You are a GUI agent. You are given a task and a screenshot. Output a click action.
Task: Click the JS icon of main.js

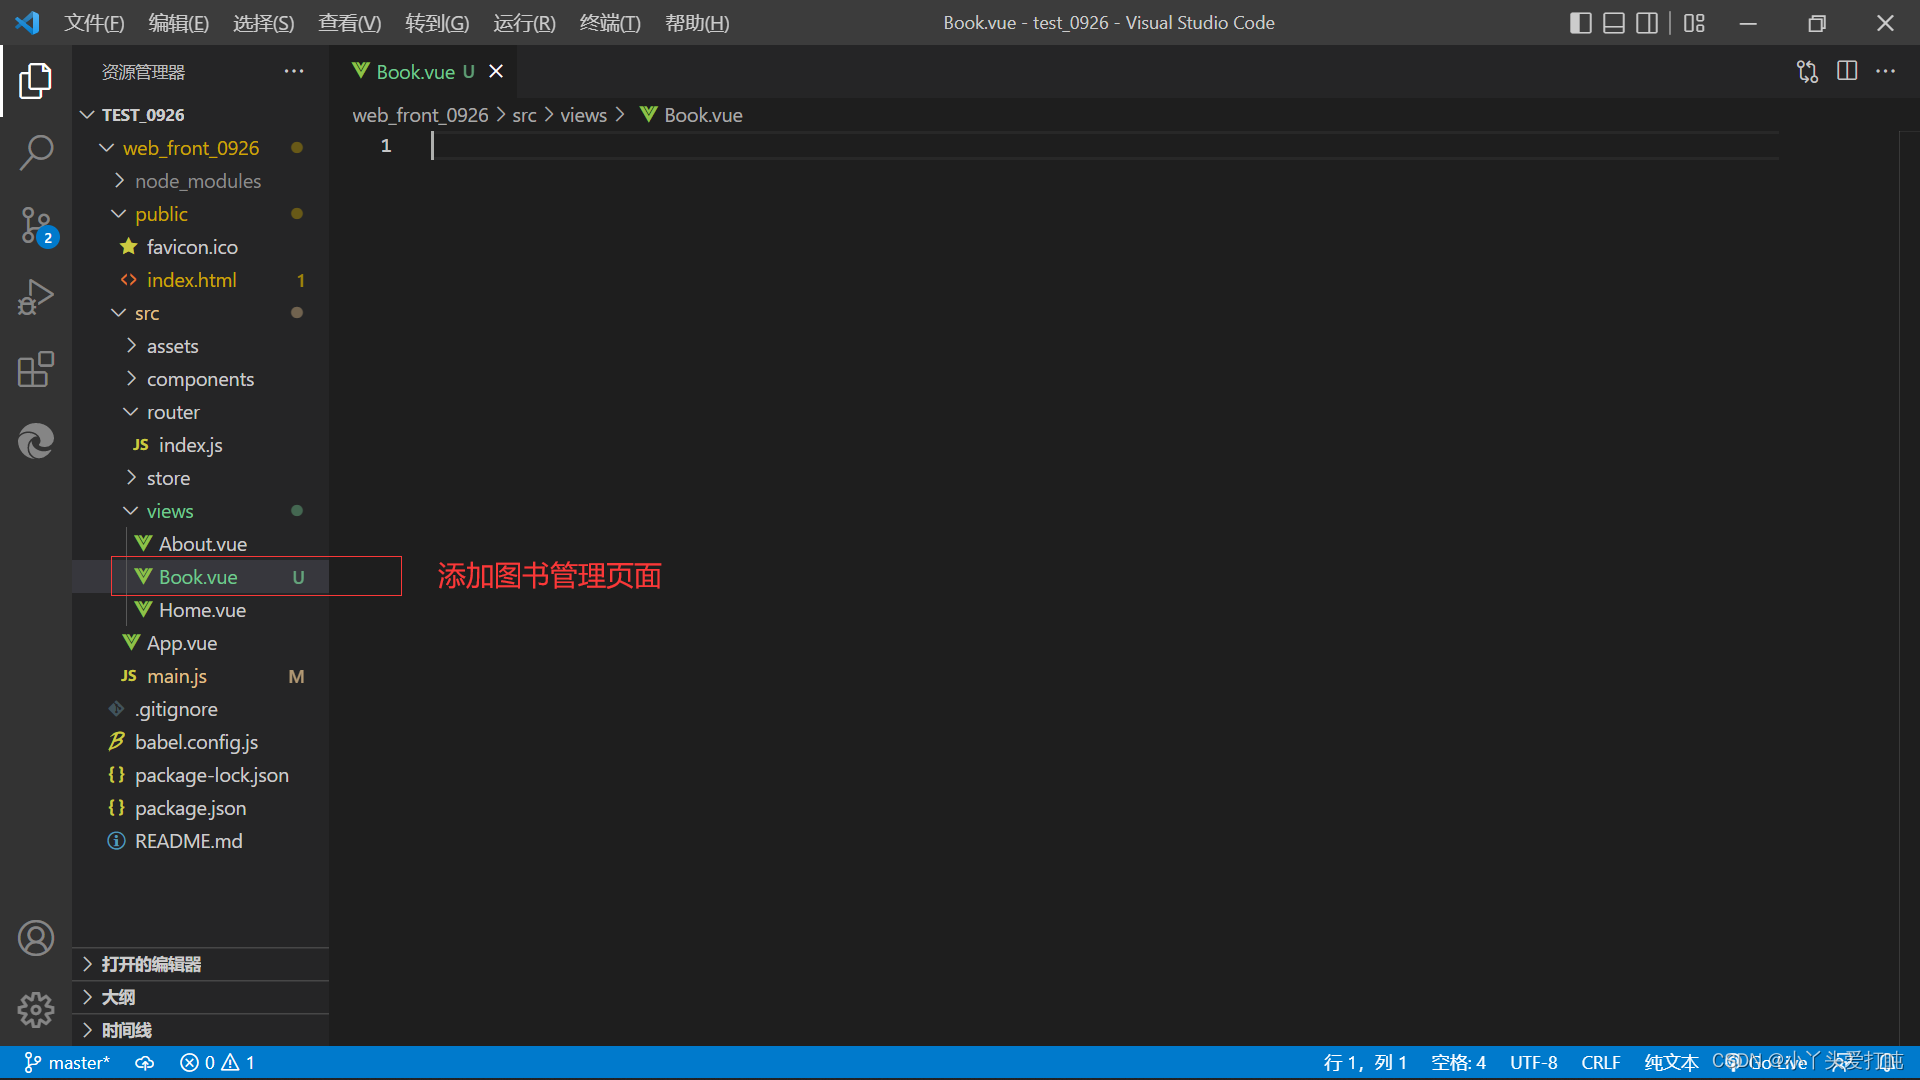coord(129,676)
